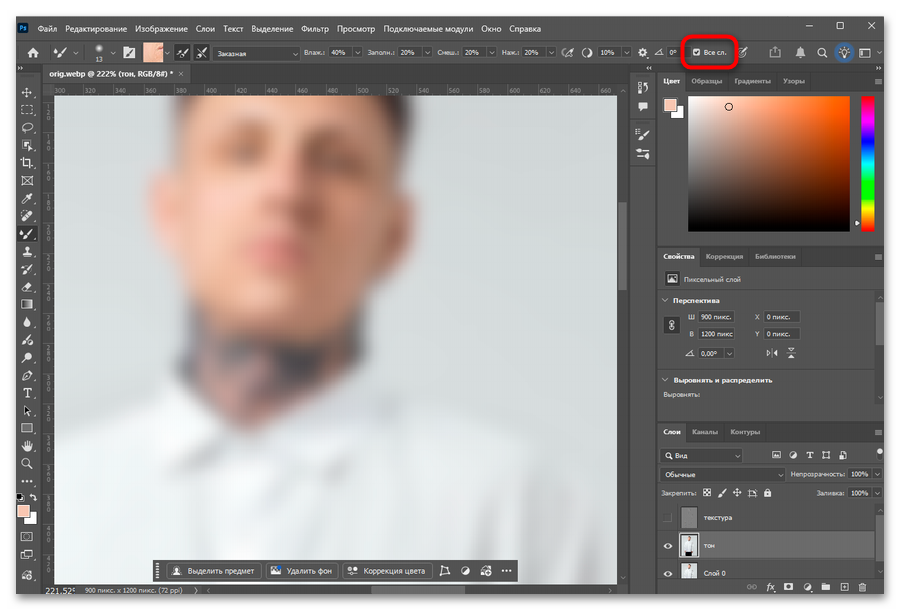This screenshot has width=900, height=610.
Task: Toggle width-height link in Properties
Action: click(671, 325)
